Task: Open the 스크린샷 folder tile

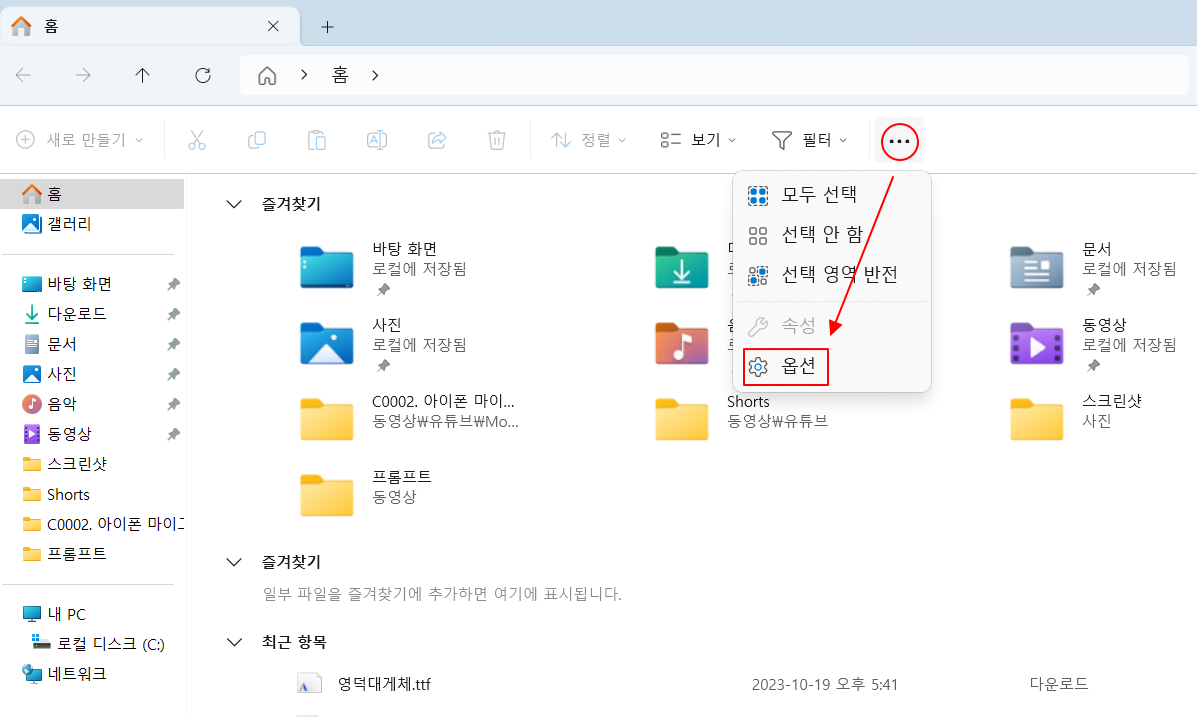Action: pos(1076,418)
